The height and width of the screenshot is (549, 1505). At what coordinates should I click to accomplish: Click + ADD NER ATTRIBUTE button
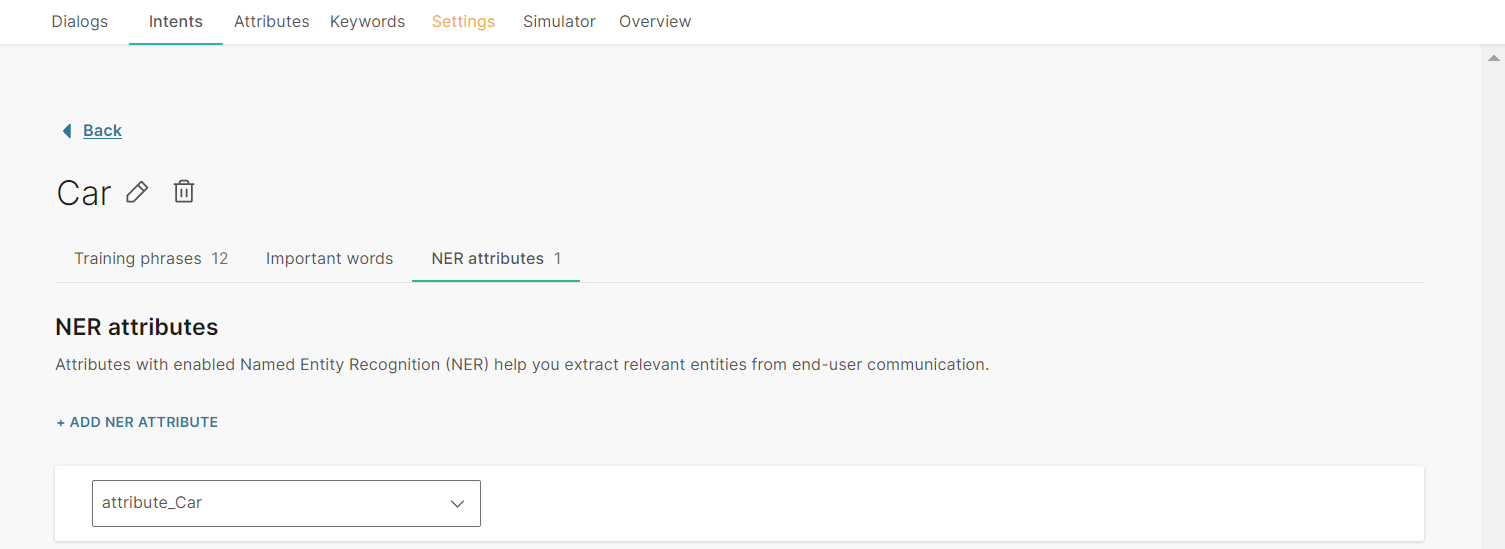137,422
